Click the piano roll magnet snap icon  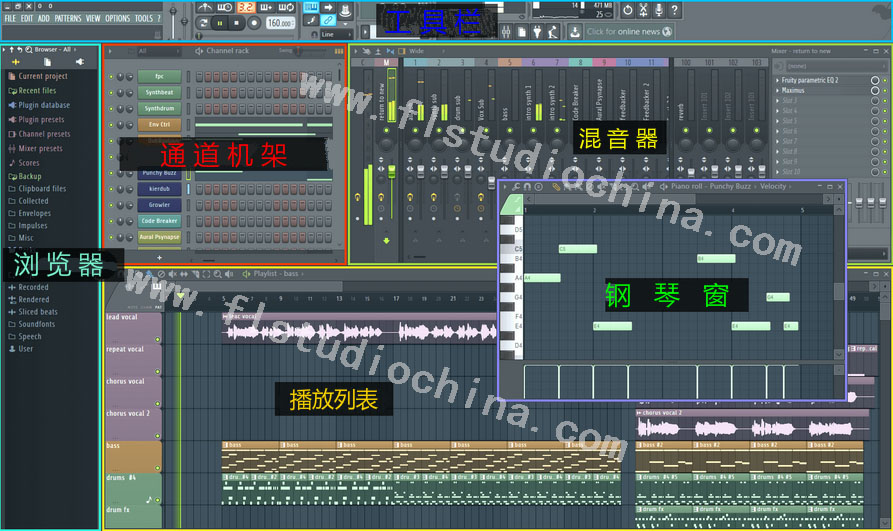tap(527, 187)
